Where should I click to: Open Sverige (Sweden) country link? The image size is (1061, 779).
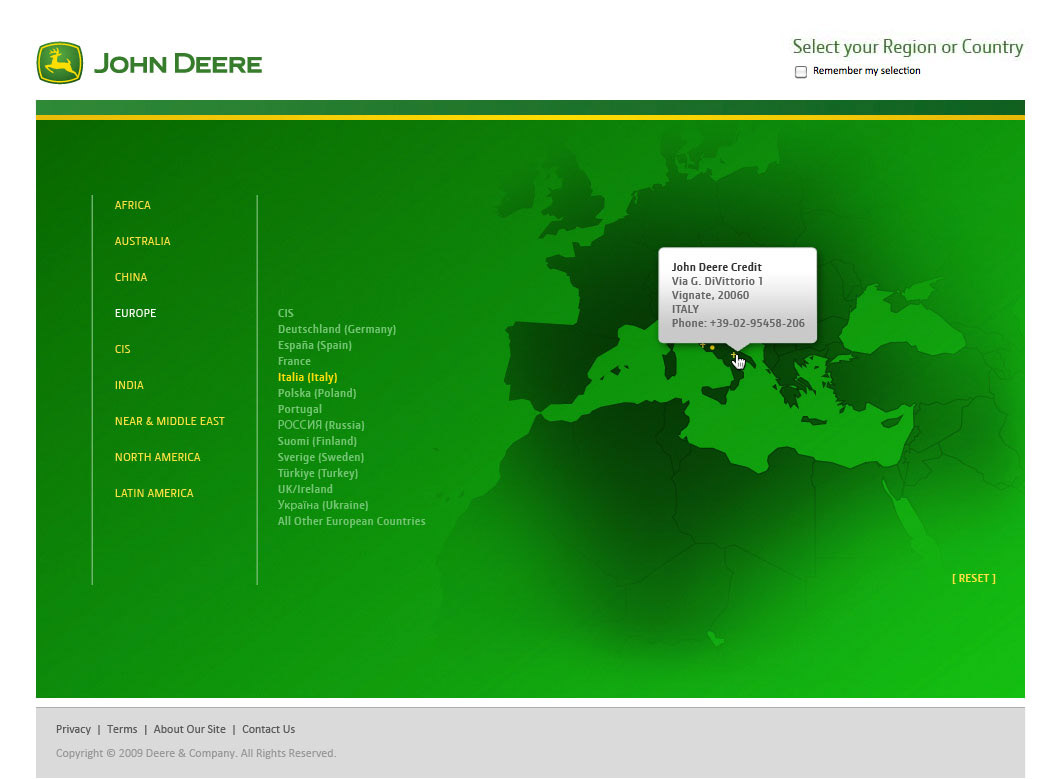coord(321,457)
